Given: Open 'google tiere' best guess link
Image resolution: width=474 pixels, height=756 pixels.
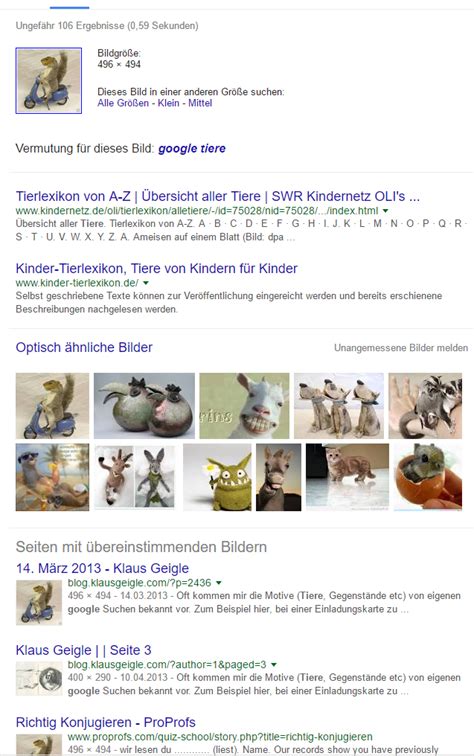Looking at the screenshot, I should coord(192,148).
